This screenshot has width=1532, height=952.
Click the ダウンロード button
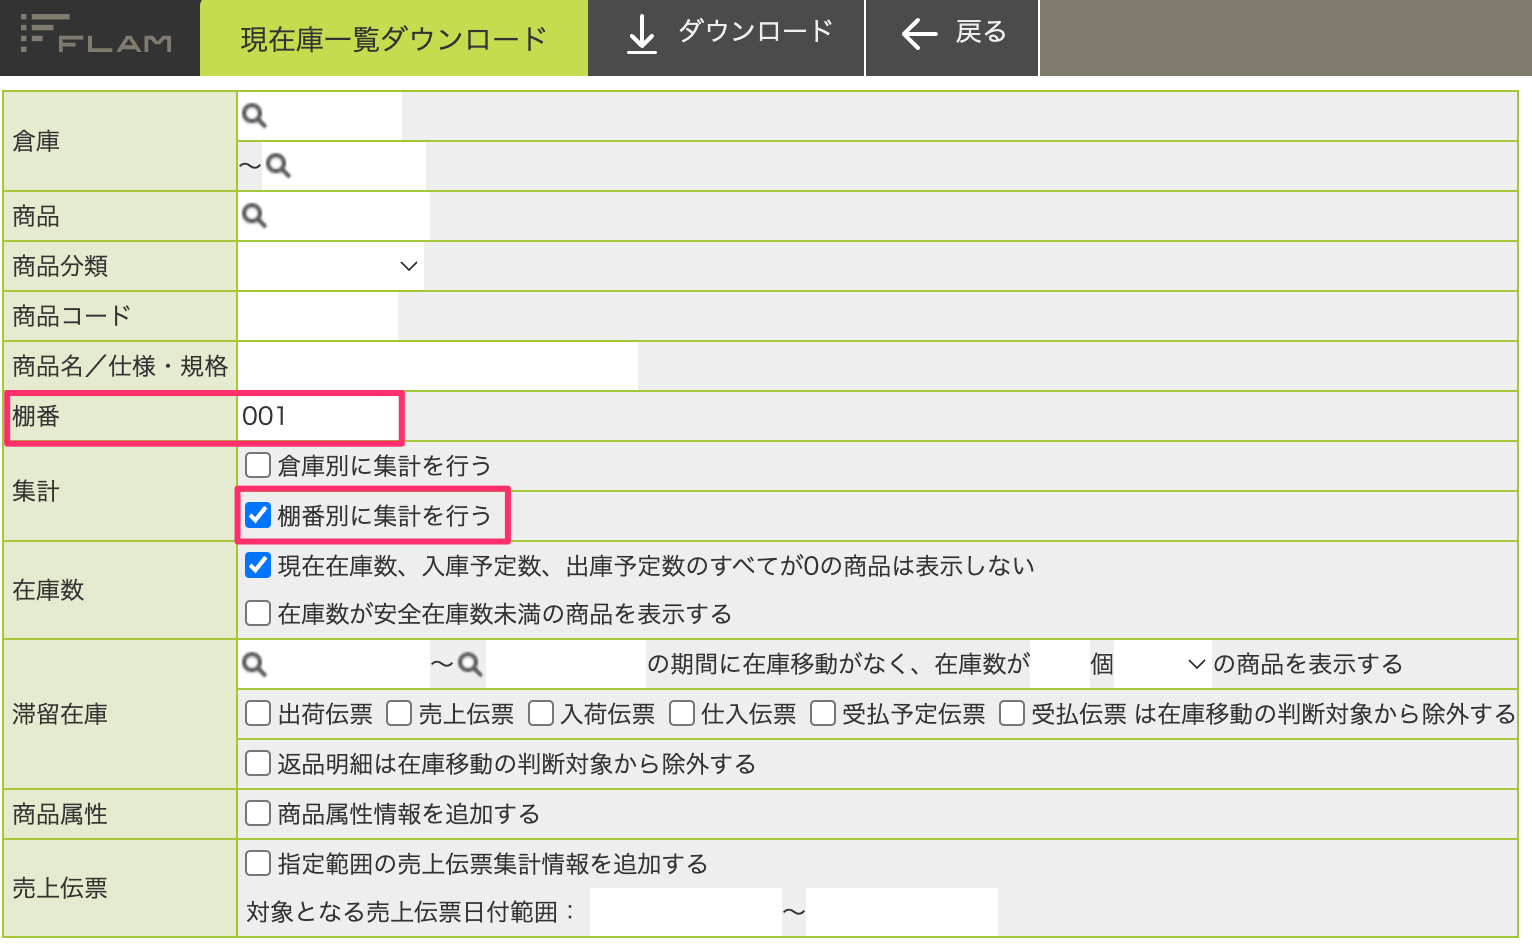726,37
